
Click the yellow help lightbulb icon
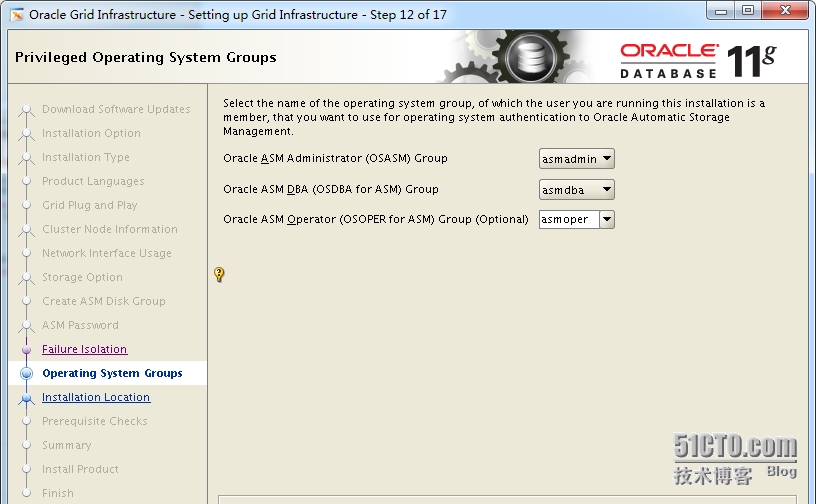click(219, 274)
